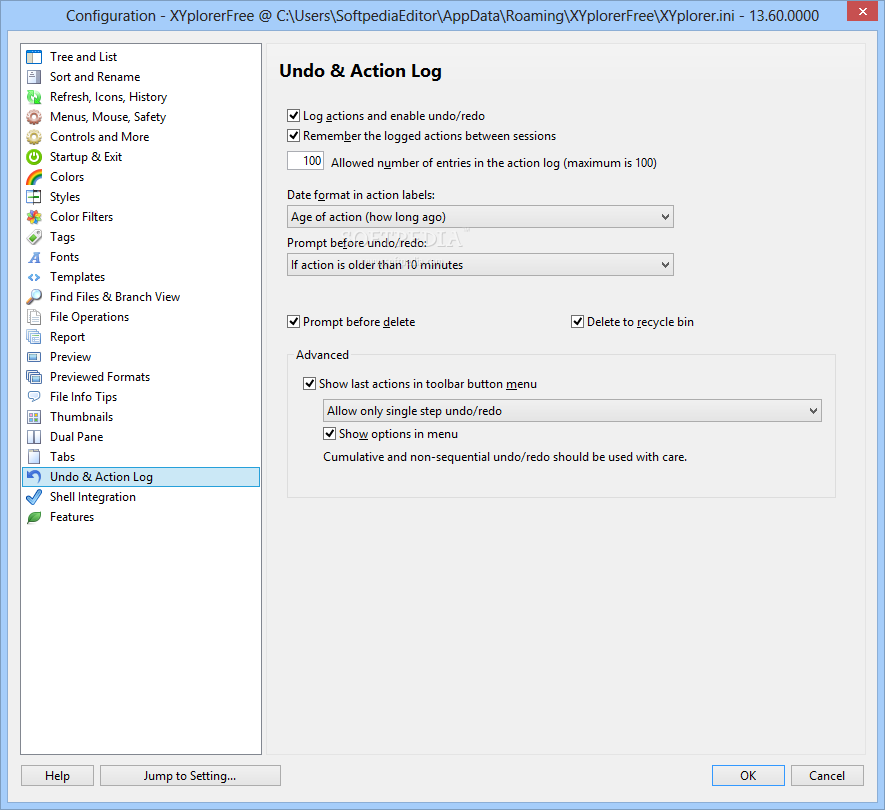
Task: Uncheck Show last actions in toolbar button menu
Action: 309,384
